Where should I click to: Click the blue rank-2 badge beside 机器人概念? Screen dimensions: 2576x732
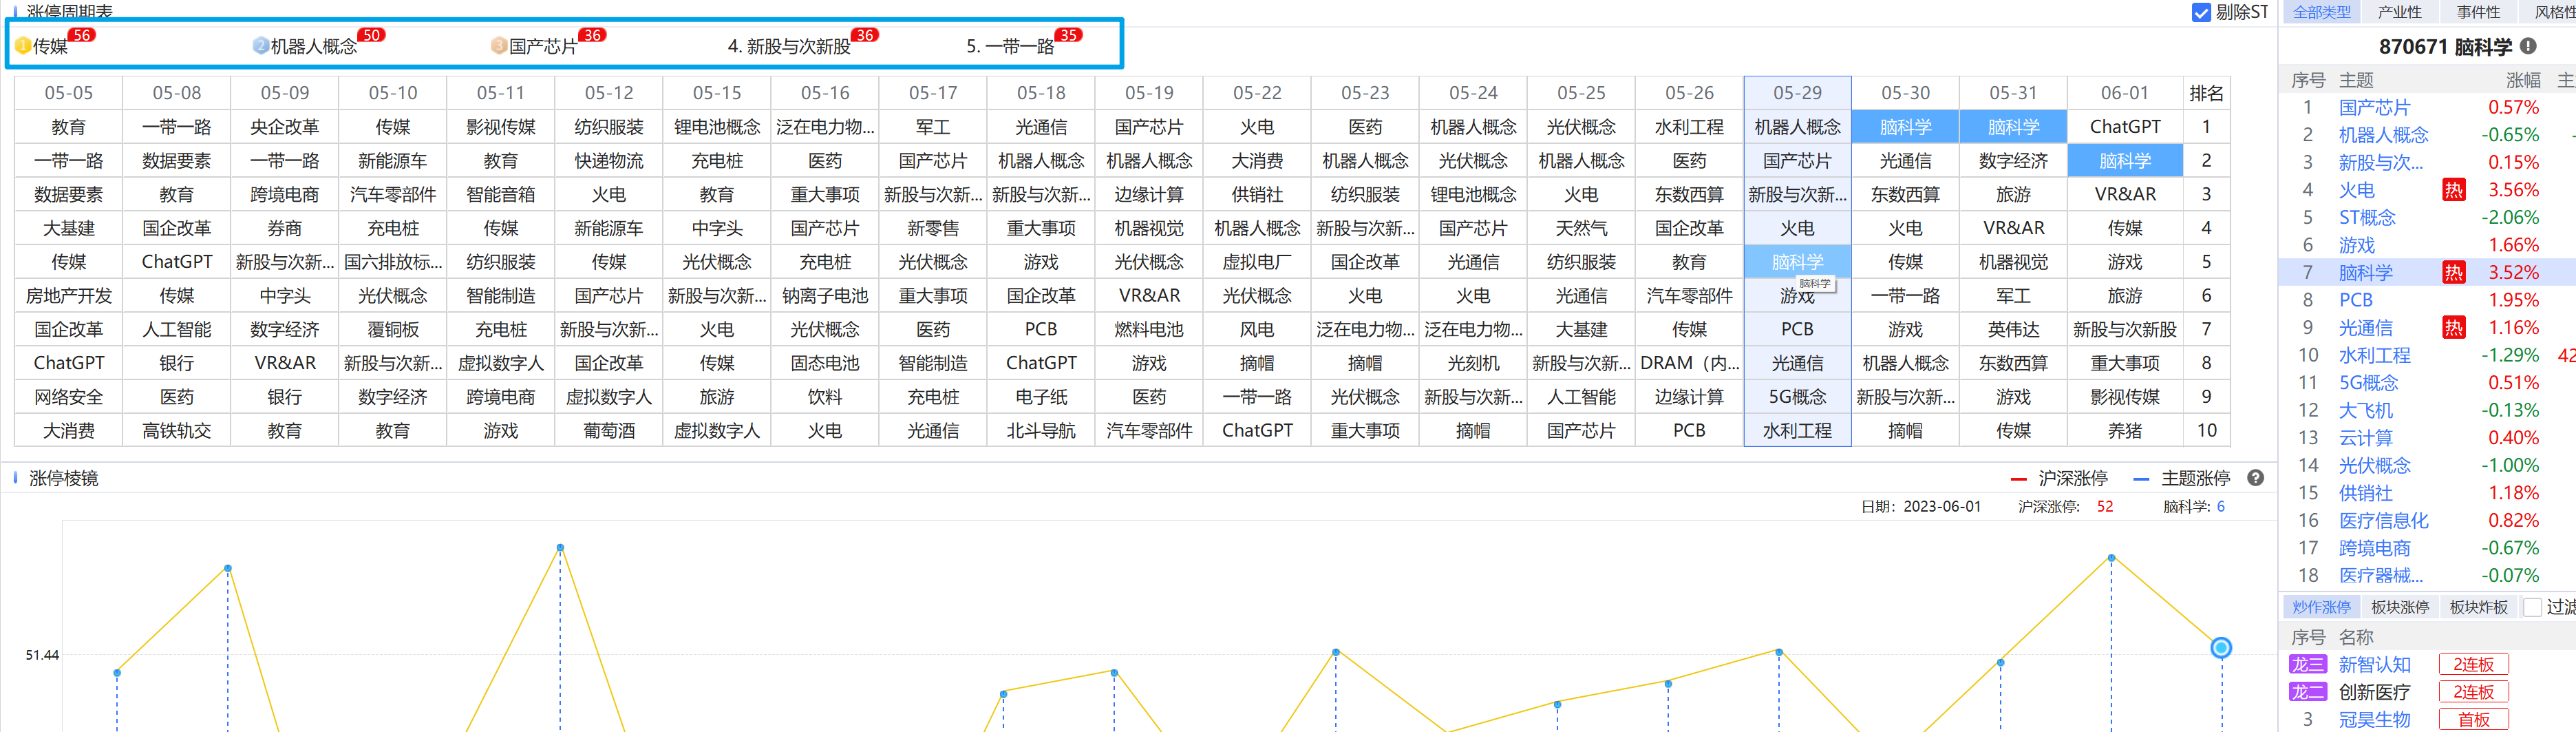click(260, 46)
